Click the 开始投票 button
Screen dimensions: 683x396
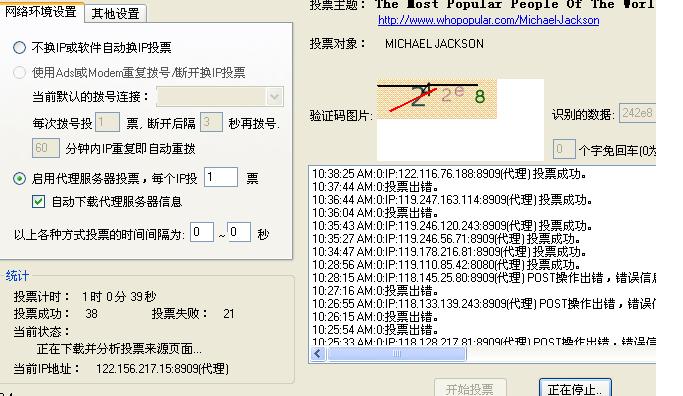470,388
